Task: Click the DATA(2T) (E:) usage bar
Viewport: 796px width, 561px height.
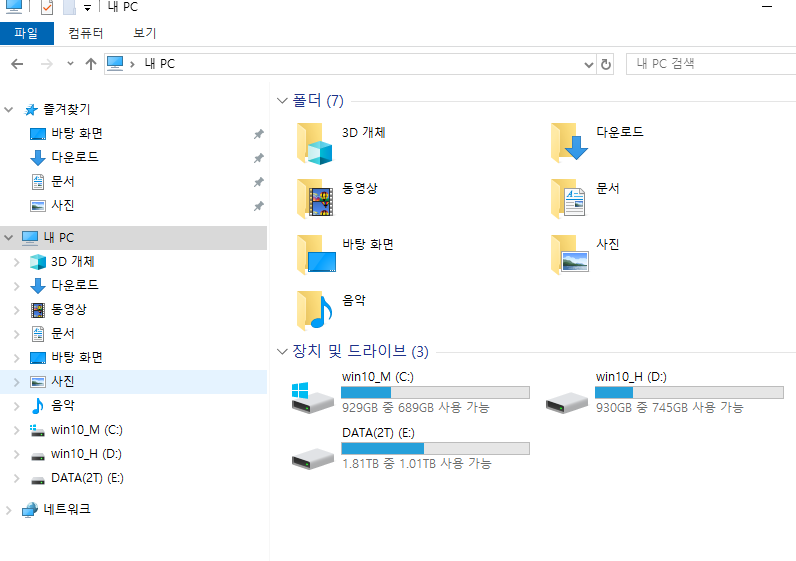Action: click(x=436, y=448)
